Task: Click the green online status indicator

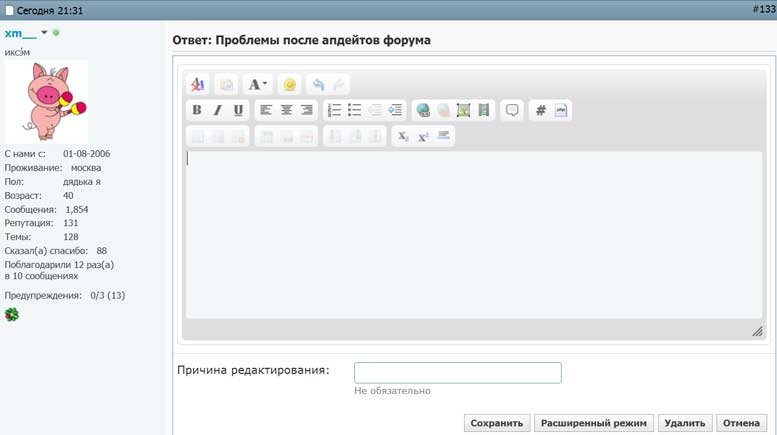Action: point(56,33)
